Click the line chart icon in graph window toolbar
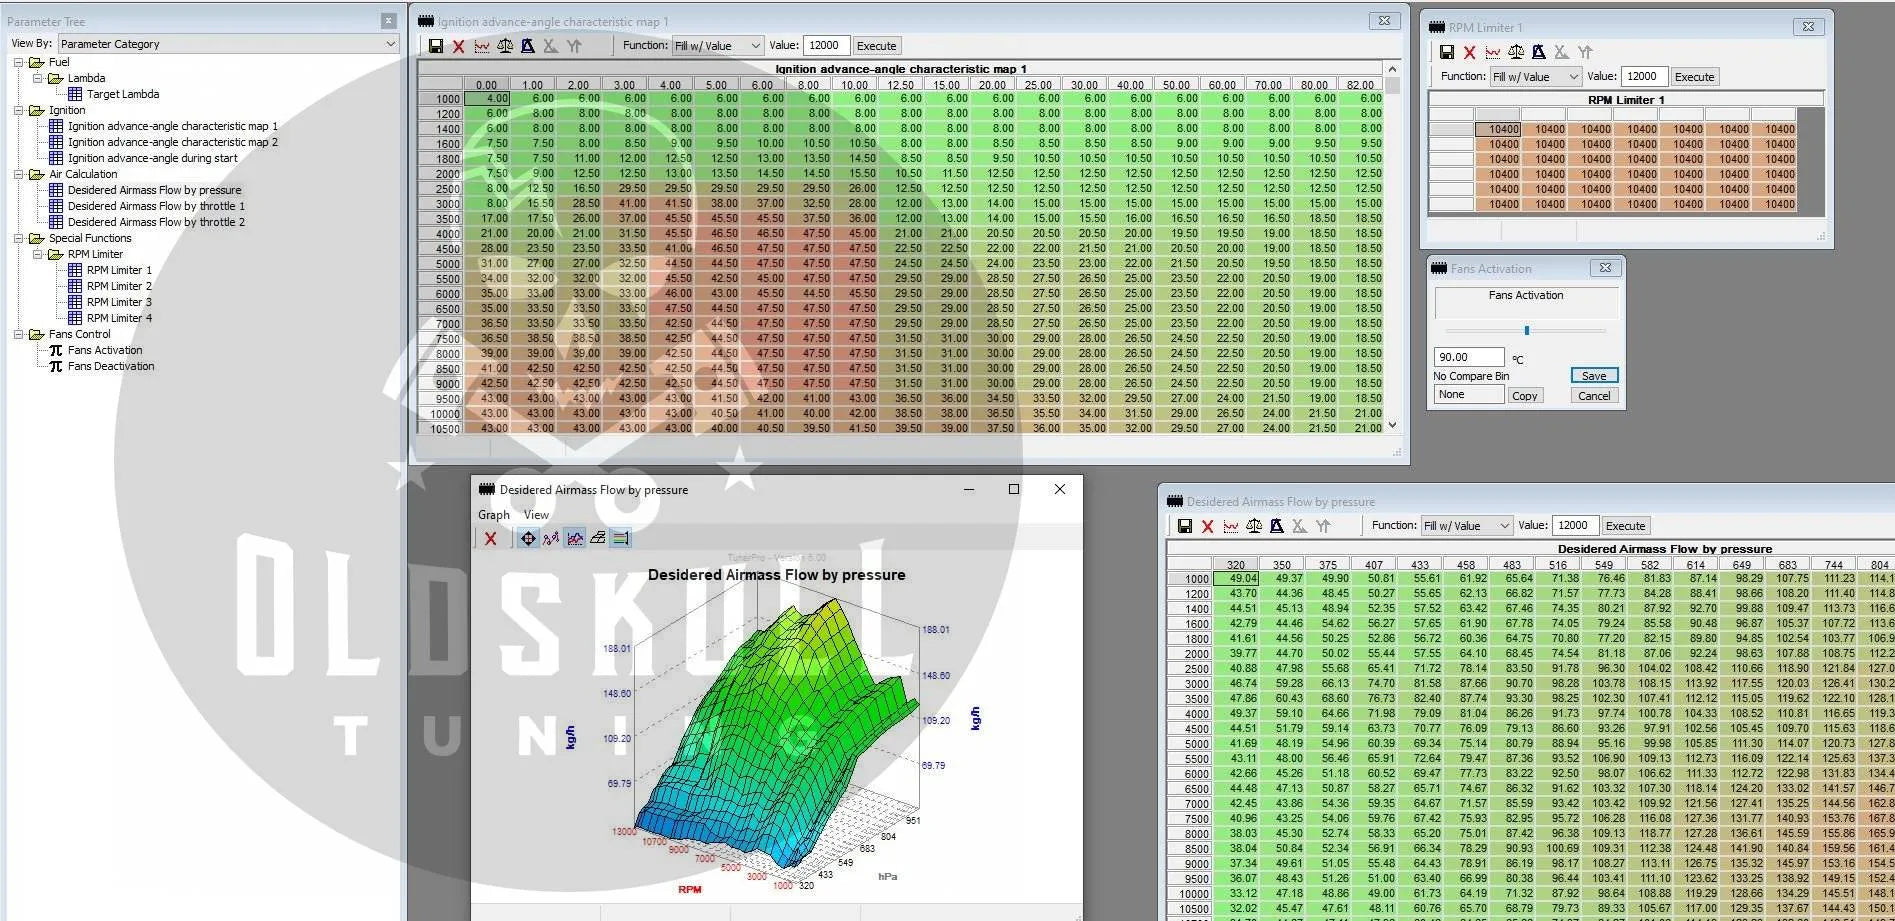 (x=575, y=538)
